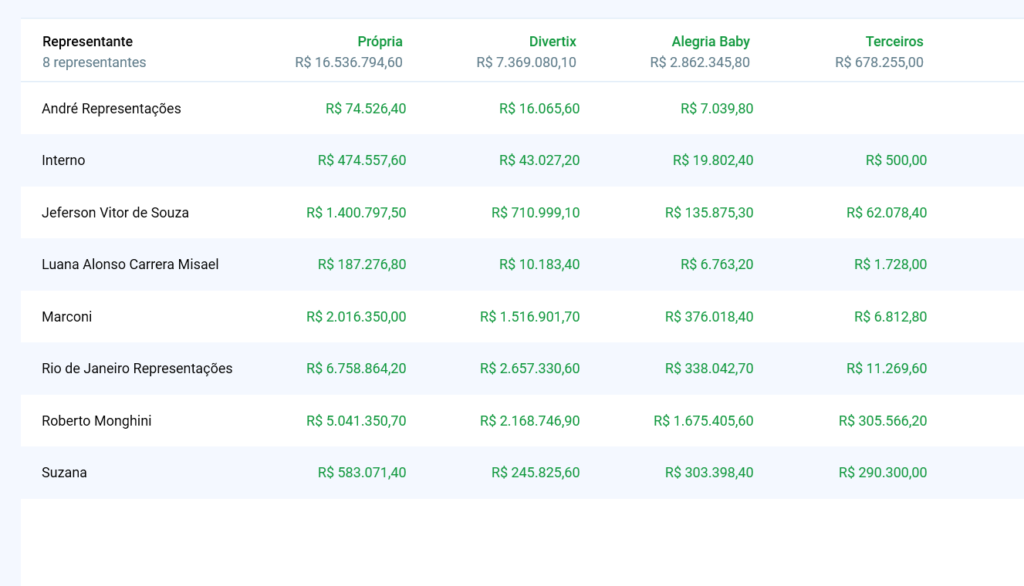Click Terceiros total R$ 678.255,00

tap(879, 63)
